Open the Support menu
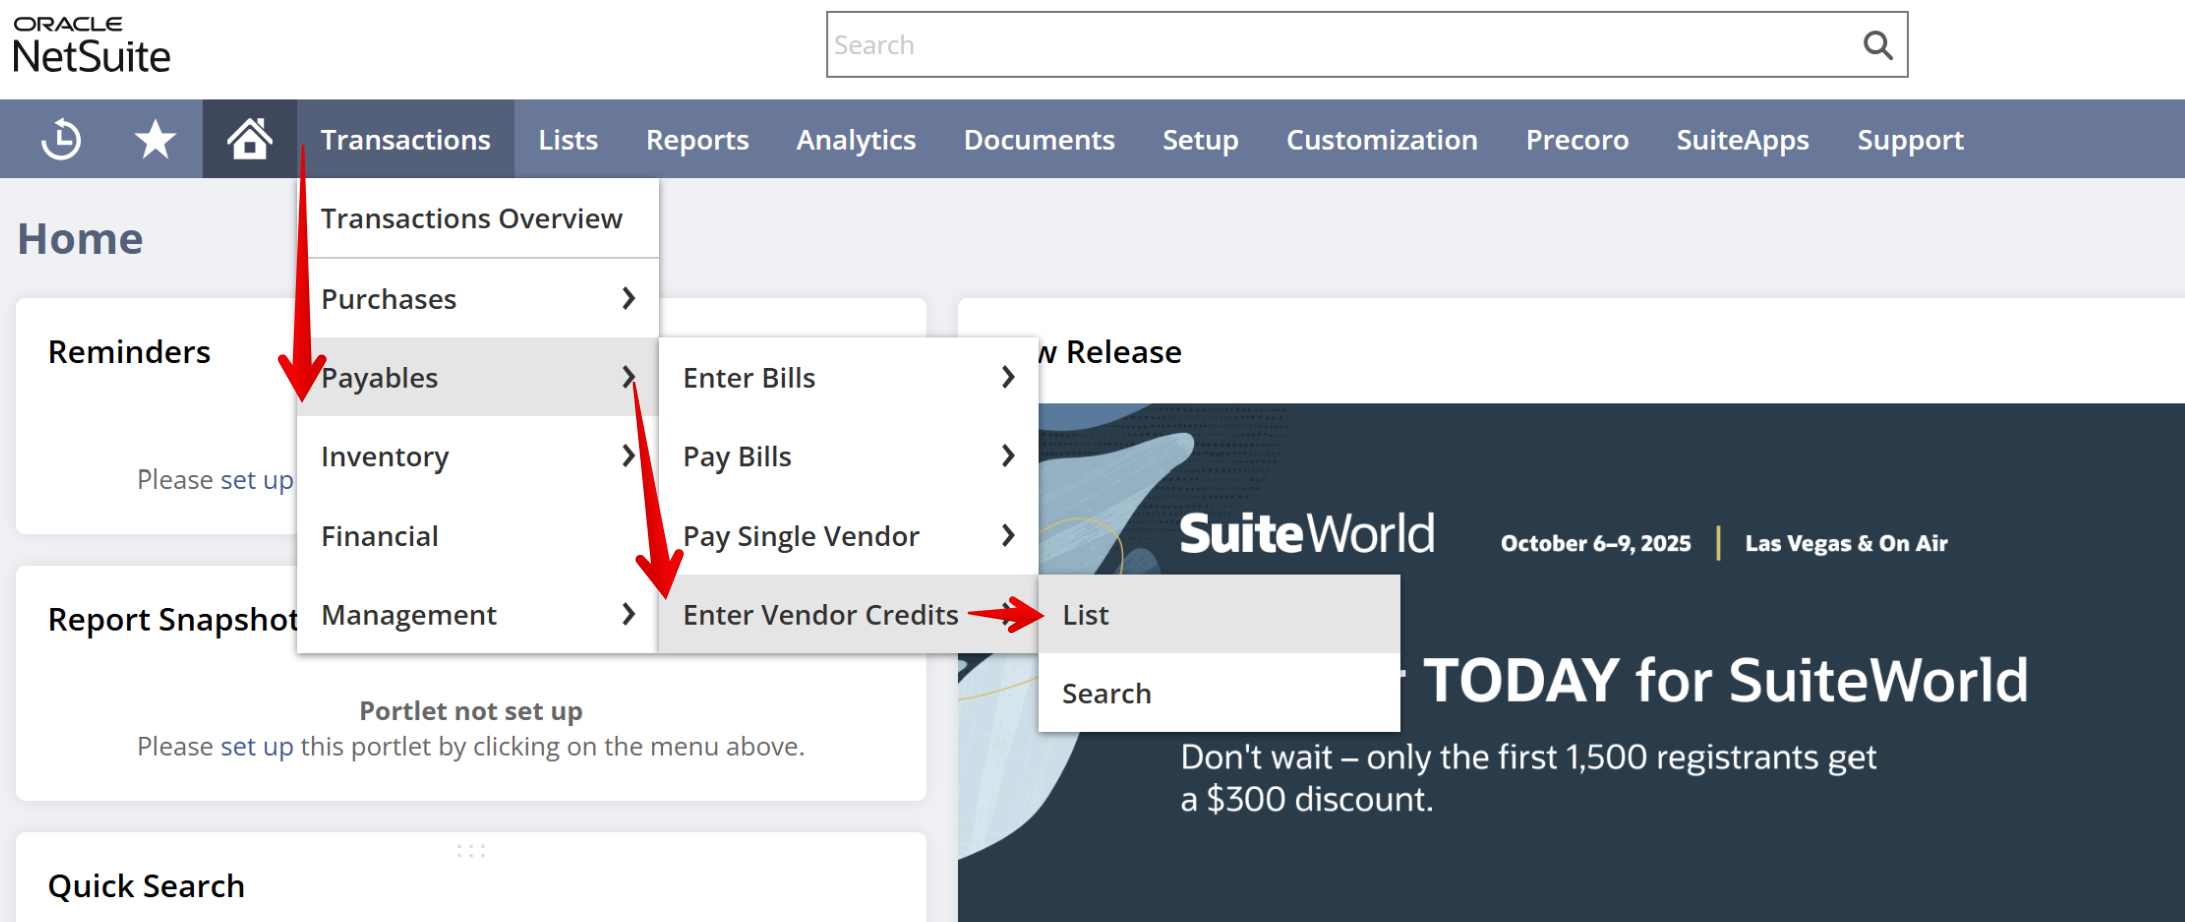The image size is (2185, 922). point(1910,139)
